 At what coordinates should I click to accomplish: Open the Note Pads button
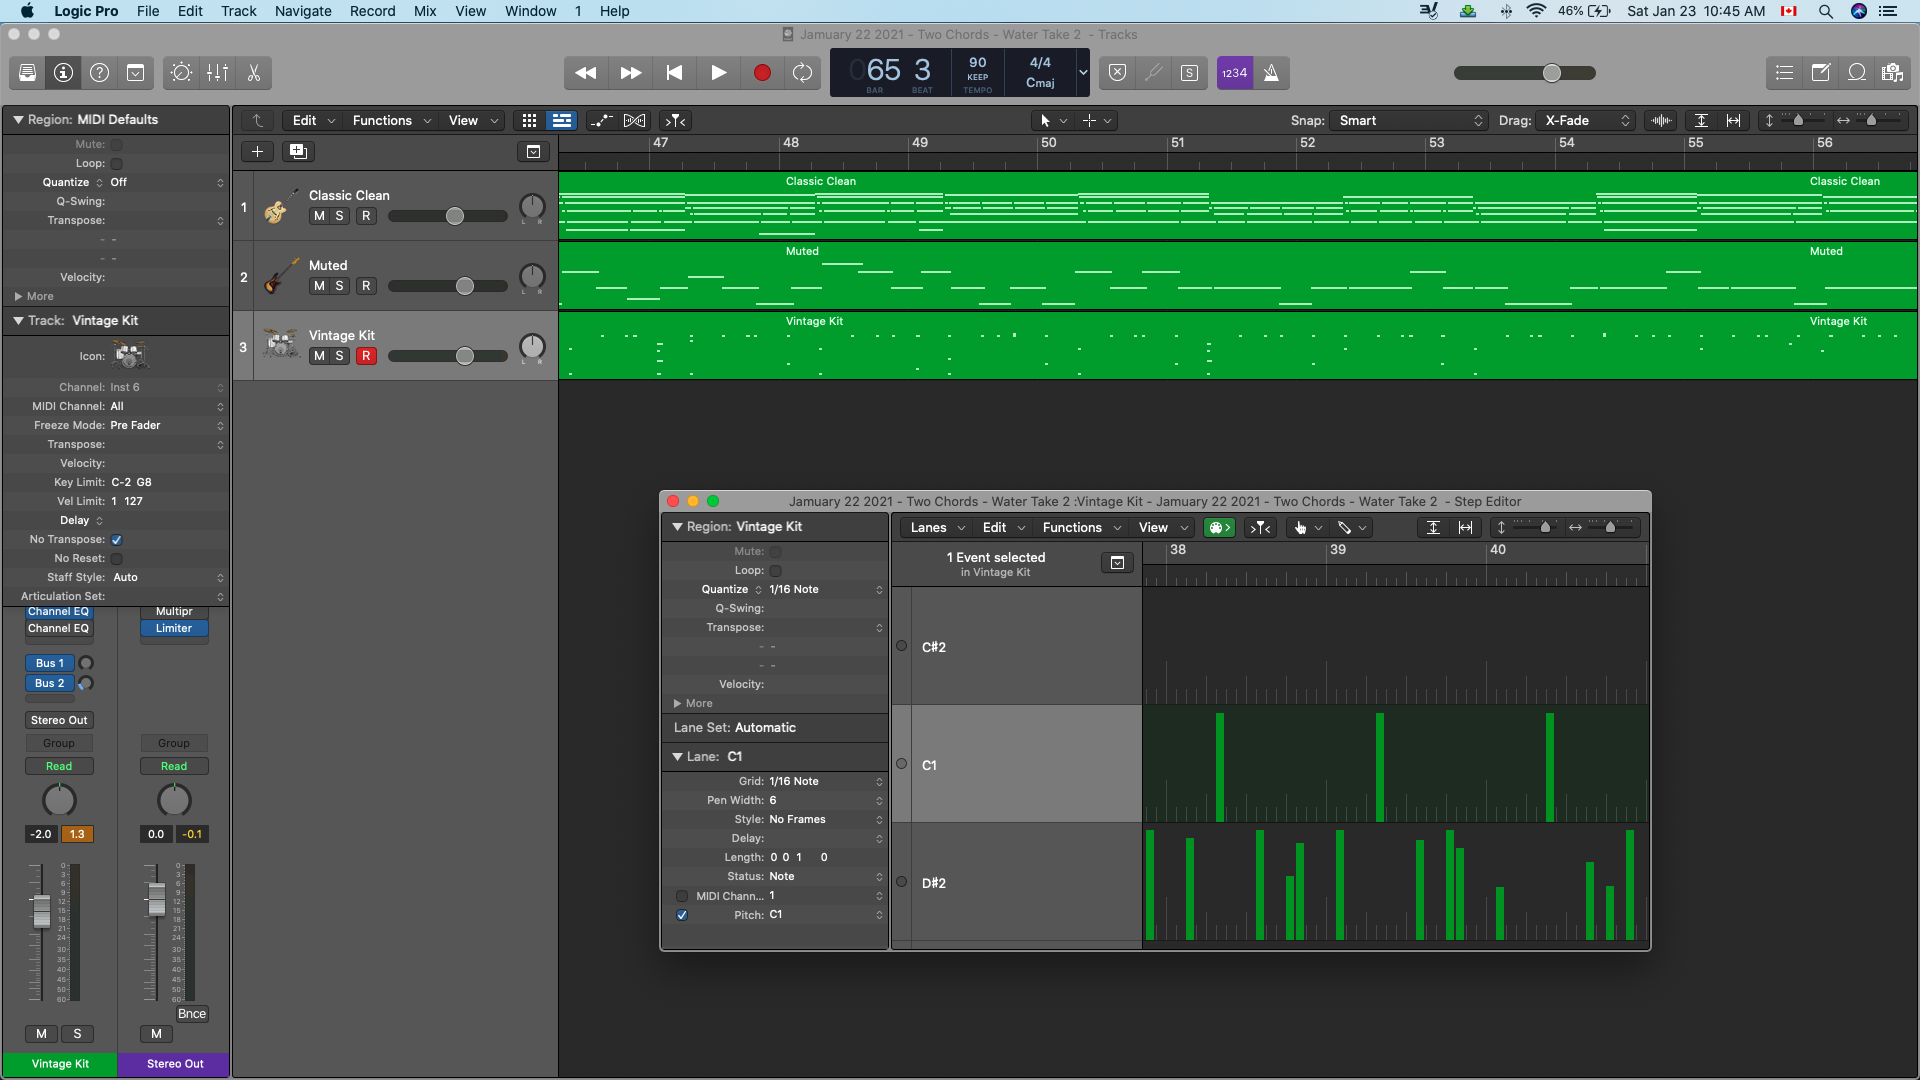(x=1820, y=73)
